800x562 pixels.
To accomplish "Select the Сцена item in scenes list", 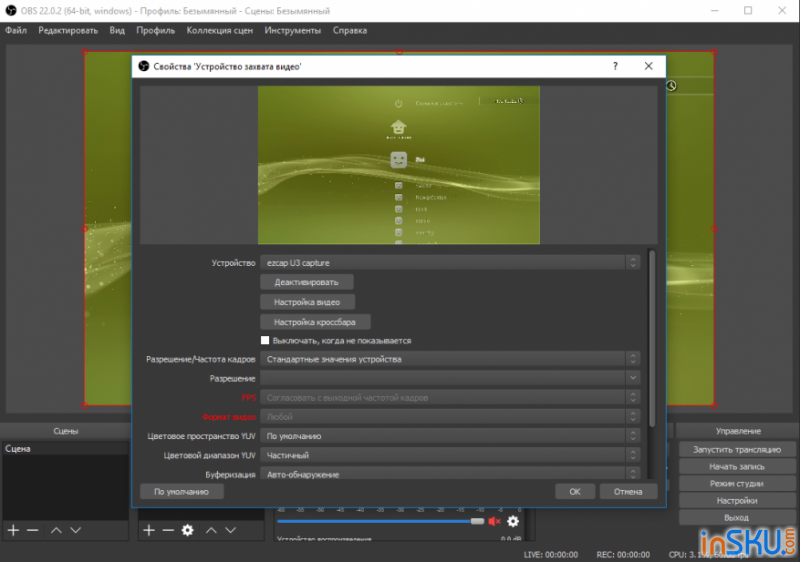I will click(x=65, y=449).
